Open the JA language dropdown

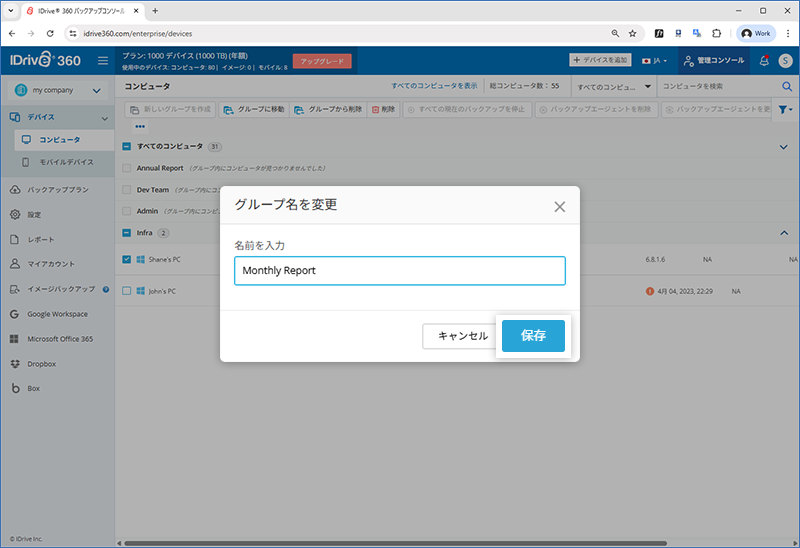coord(656,61)
